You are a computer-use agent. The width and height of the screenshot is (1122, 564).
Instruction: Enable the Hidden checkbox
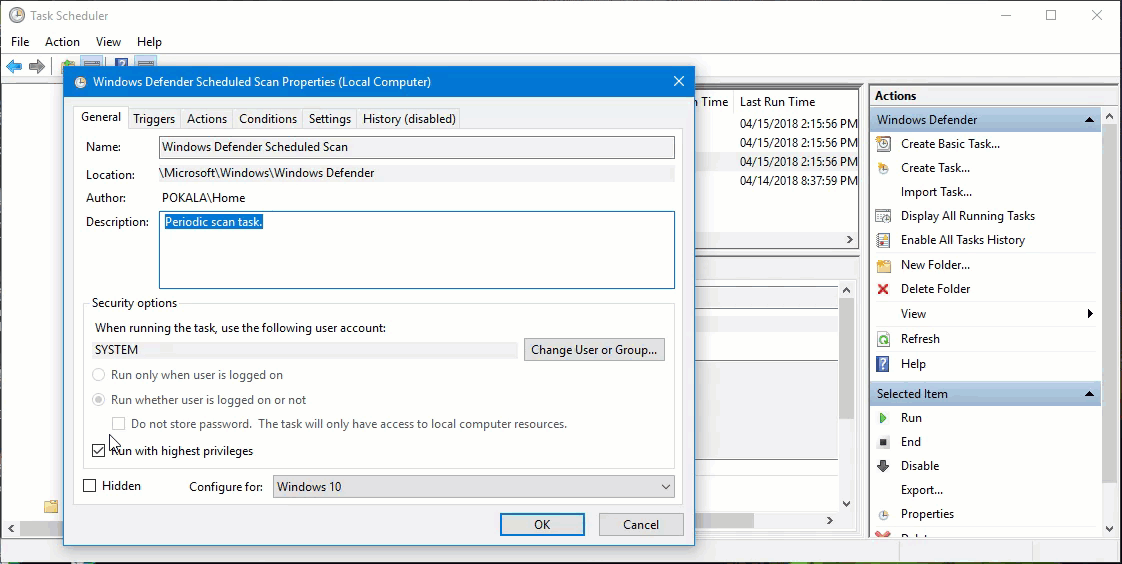click(x=90, y=486)
